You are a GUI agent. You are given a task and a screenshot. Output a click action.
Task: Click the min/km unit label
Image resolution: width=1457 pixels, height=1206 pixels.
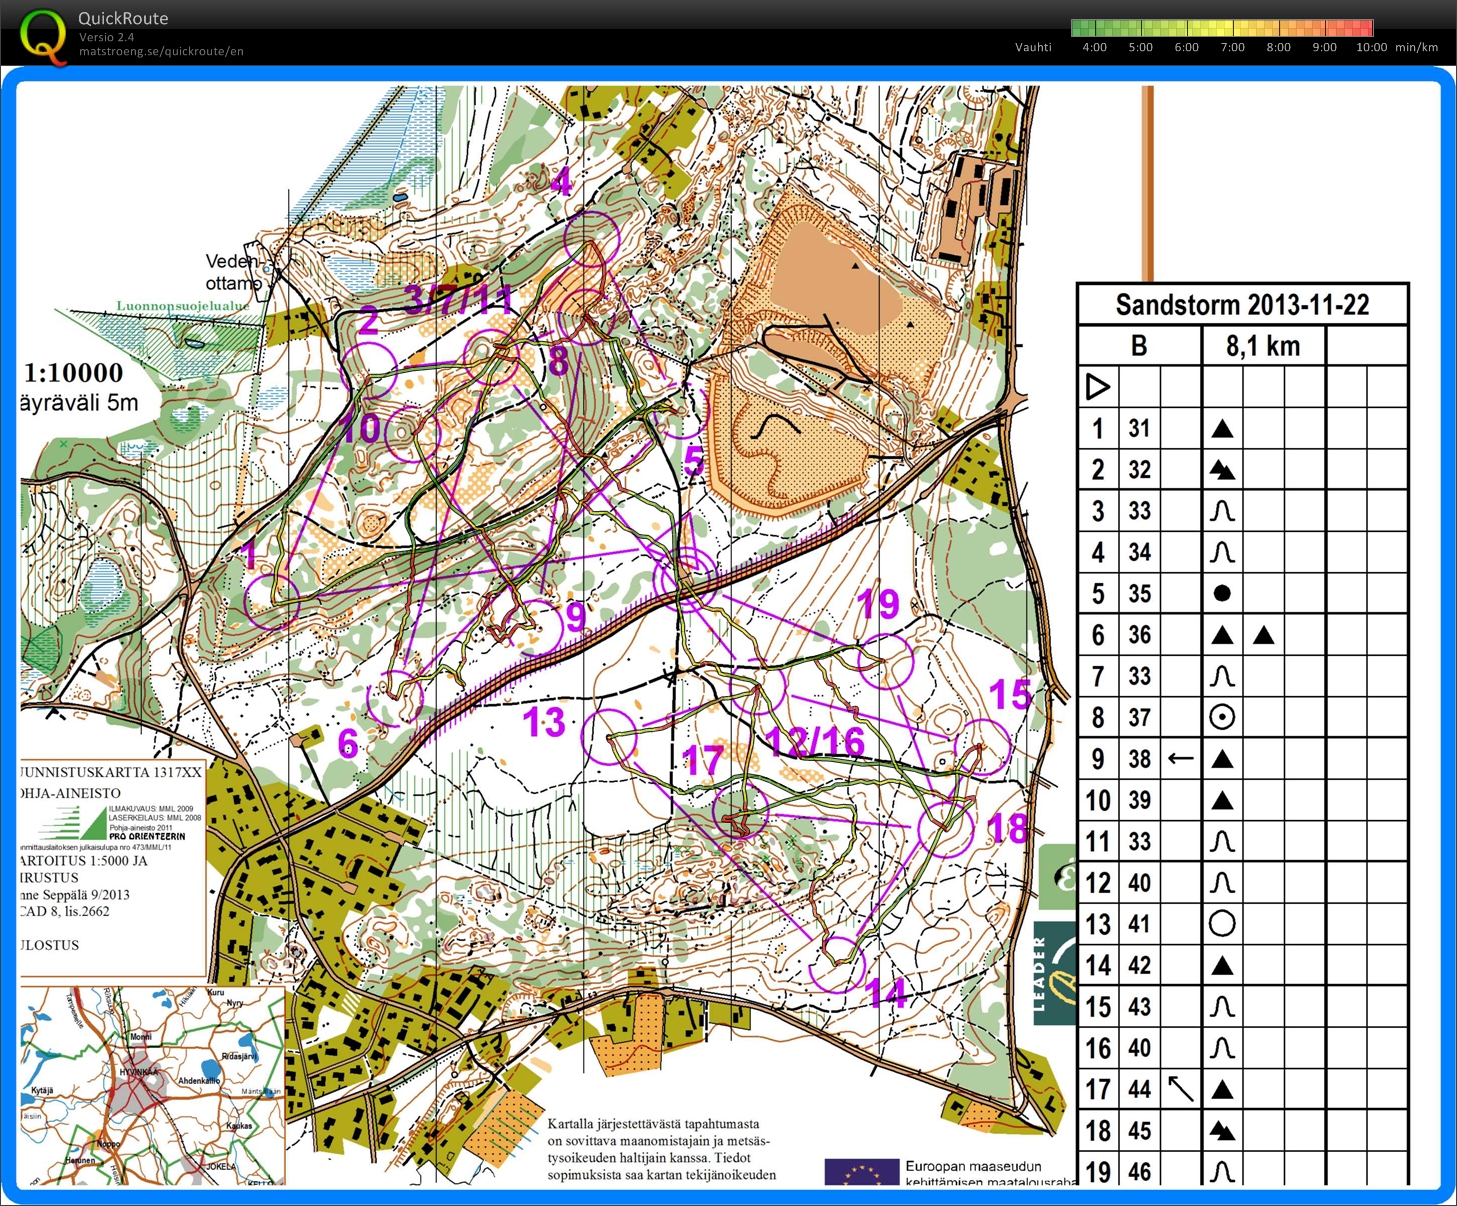[1416, 47]
